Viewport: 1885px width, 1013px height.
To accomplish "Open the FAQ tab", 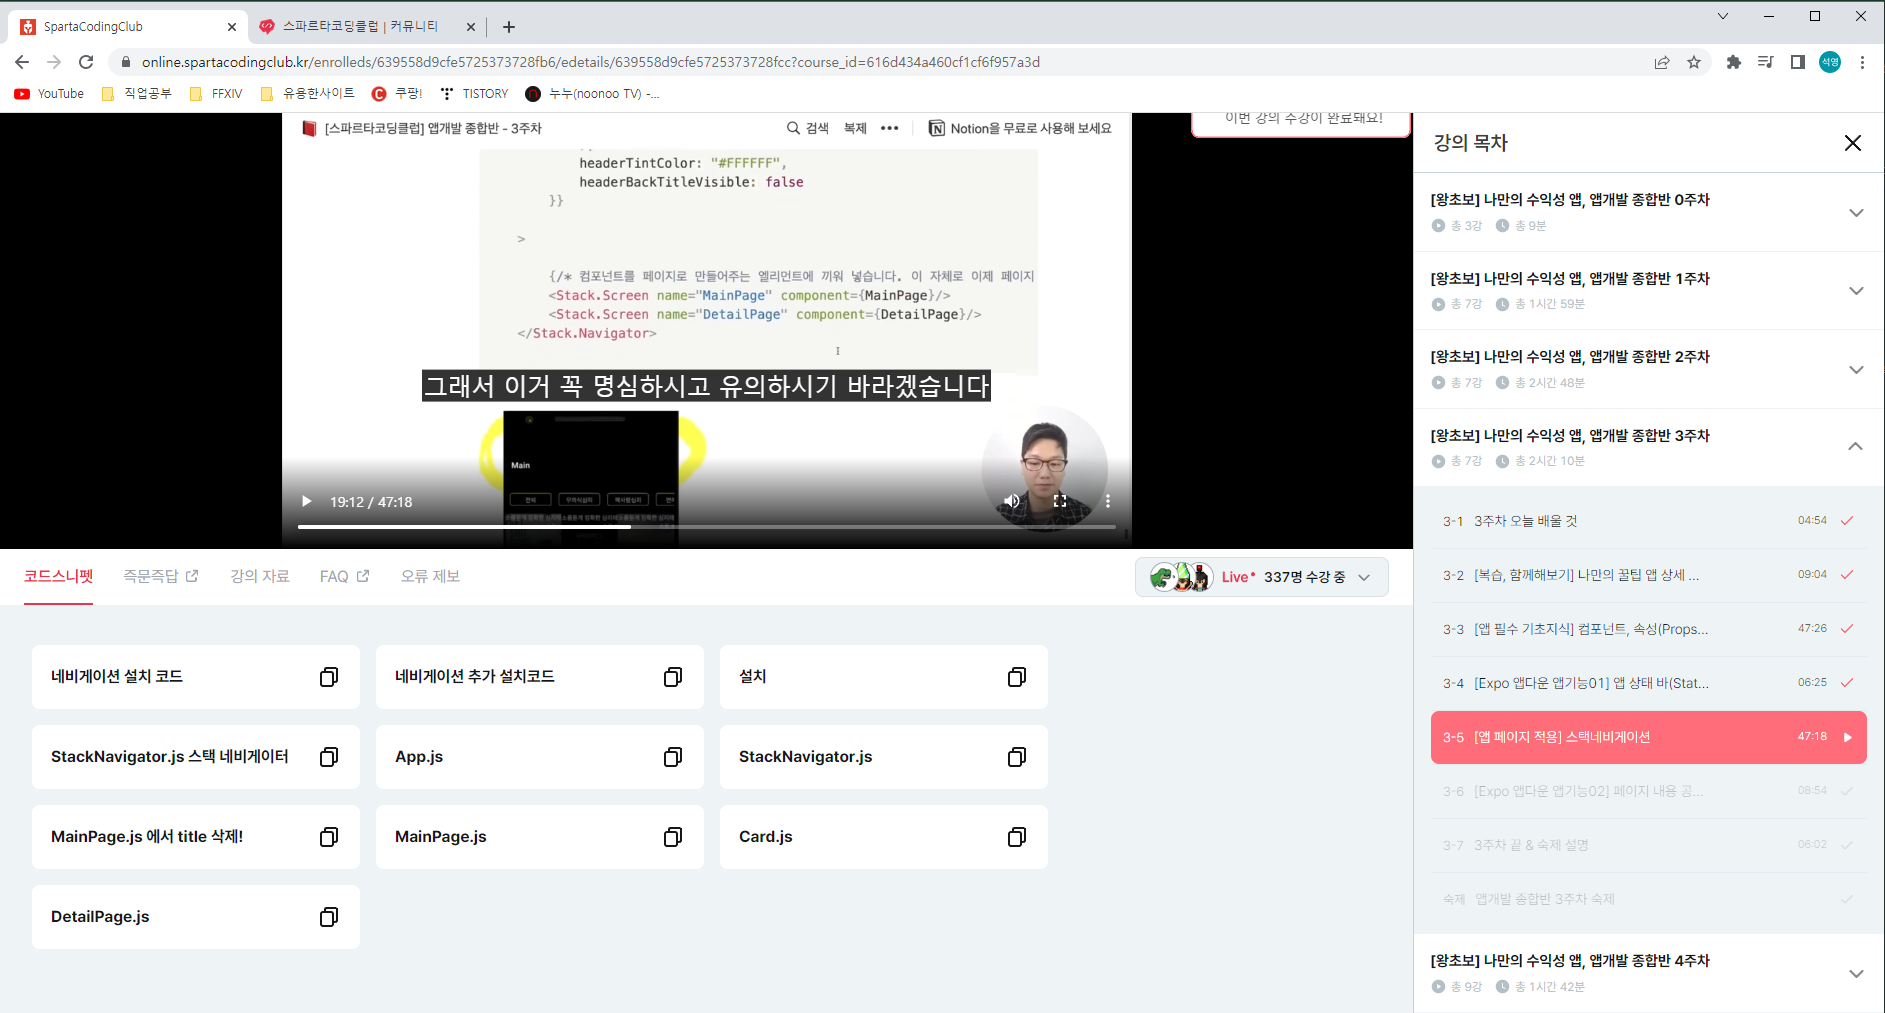I will click(x=344, y=576).
